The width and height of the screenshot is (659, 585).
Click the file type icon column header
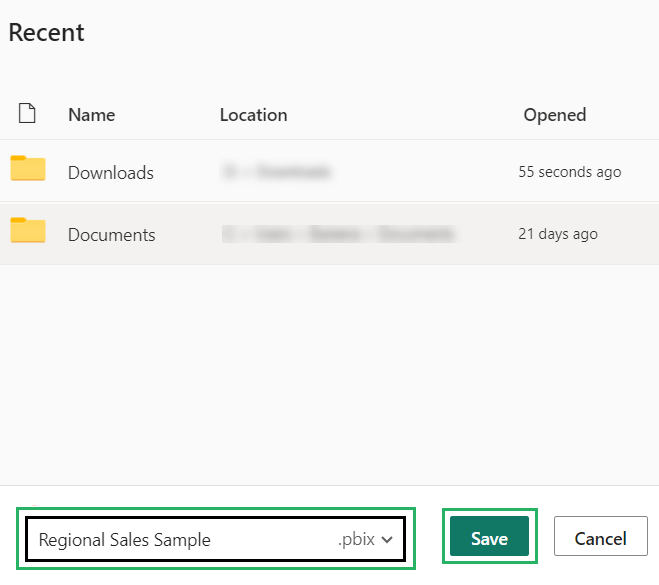(x=27, y=114)
